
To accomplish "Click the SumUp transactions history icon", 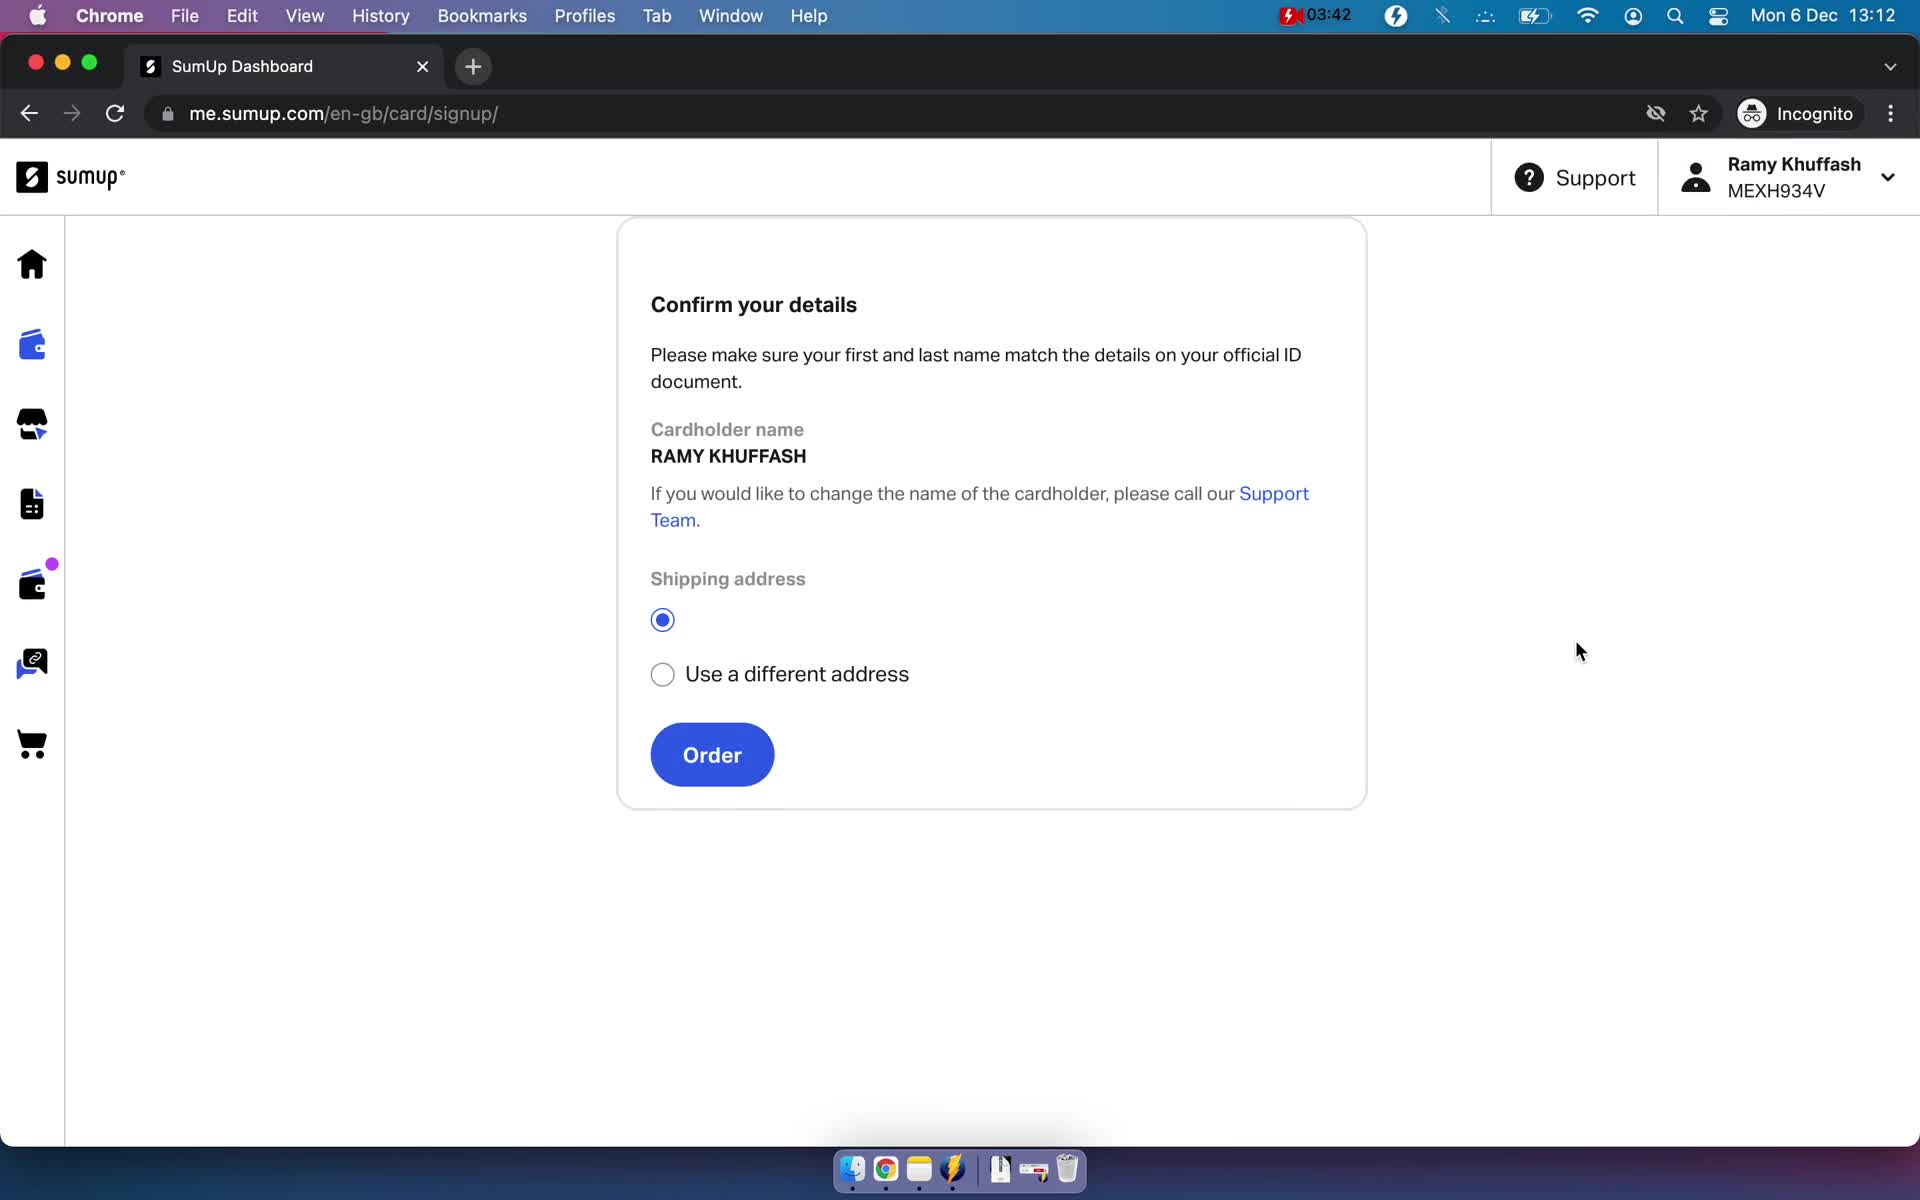I will pyautogui.click(x=32, y=505).
